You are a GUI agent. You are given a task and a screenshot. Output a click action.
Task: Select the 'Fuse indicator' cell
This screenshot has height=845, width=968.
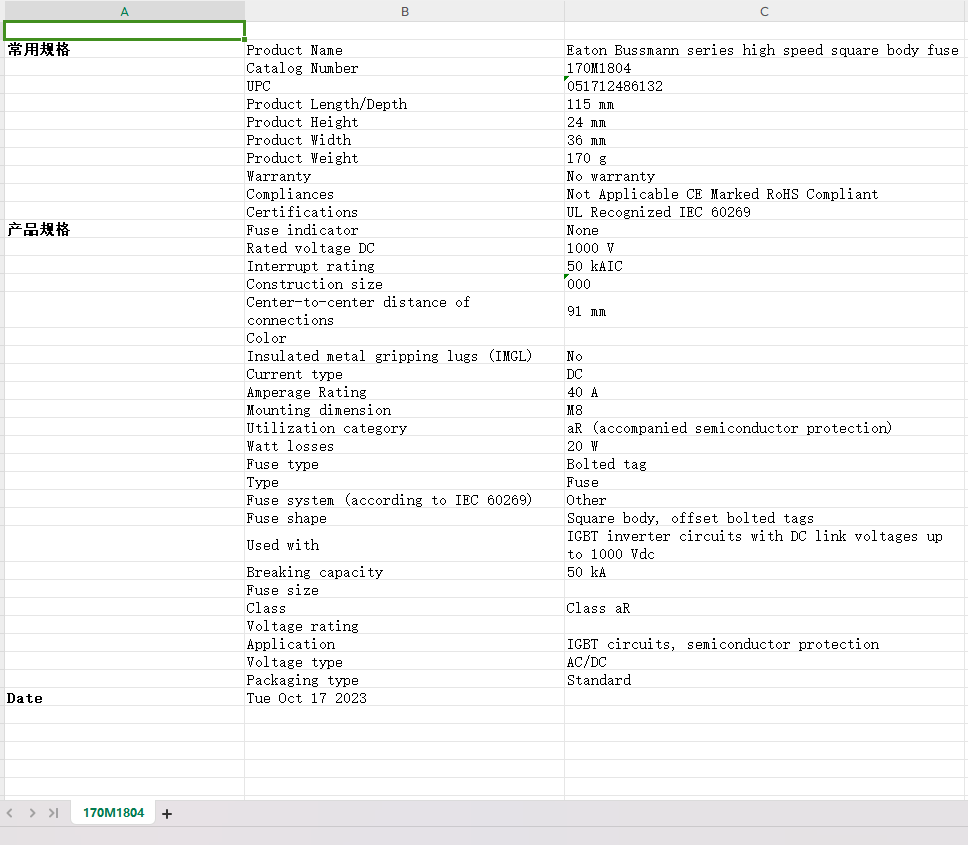click(404, 230)
